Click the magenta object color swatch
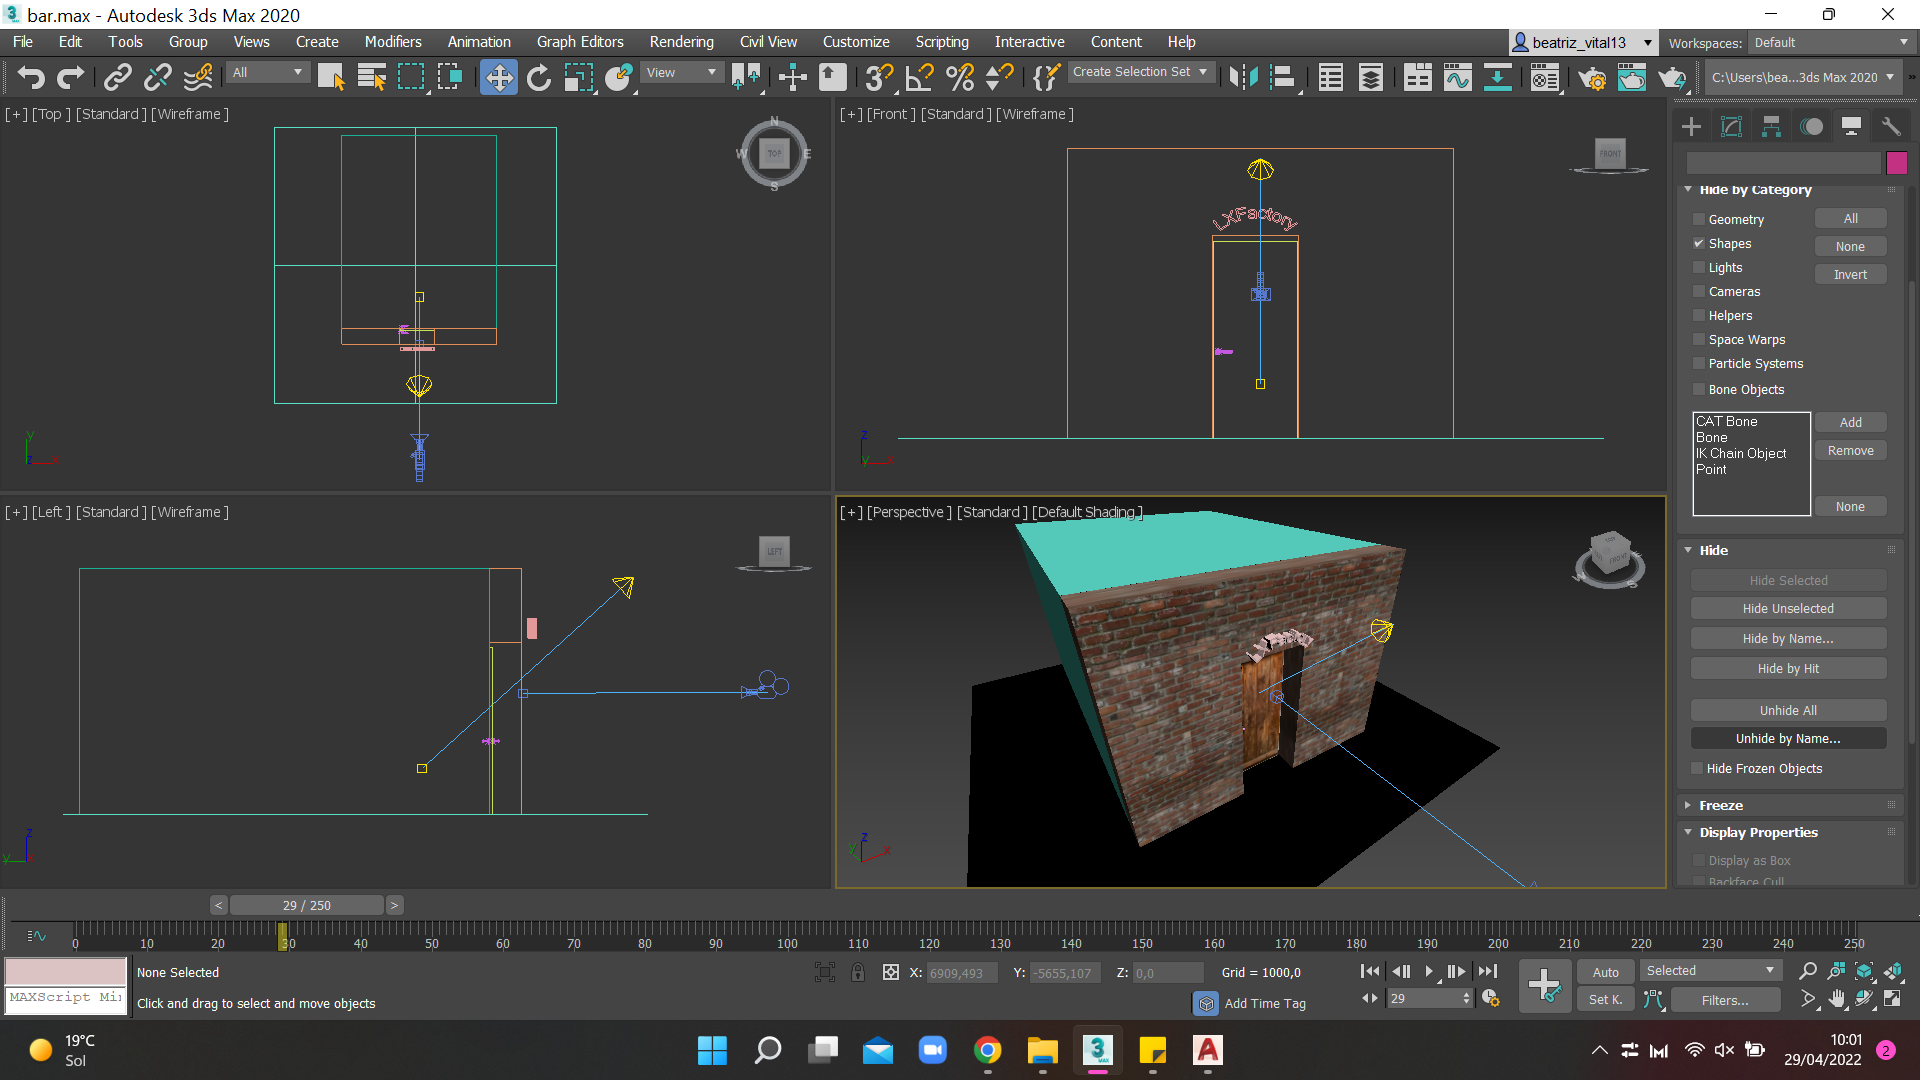The height and width of the screenshot is (1080, 1920). coord(1896,163)
